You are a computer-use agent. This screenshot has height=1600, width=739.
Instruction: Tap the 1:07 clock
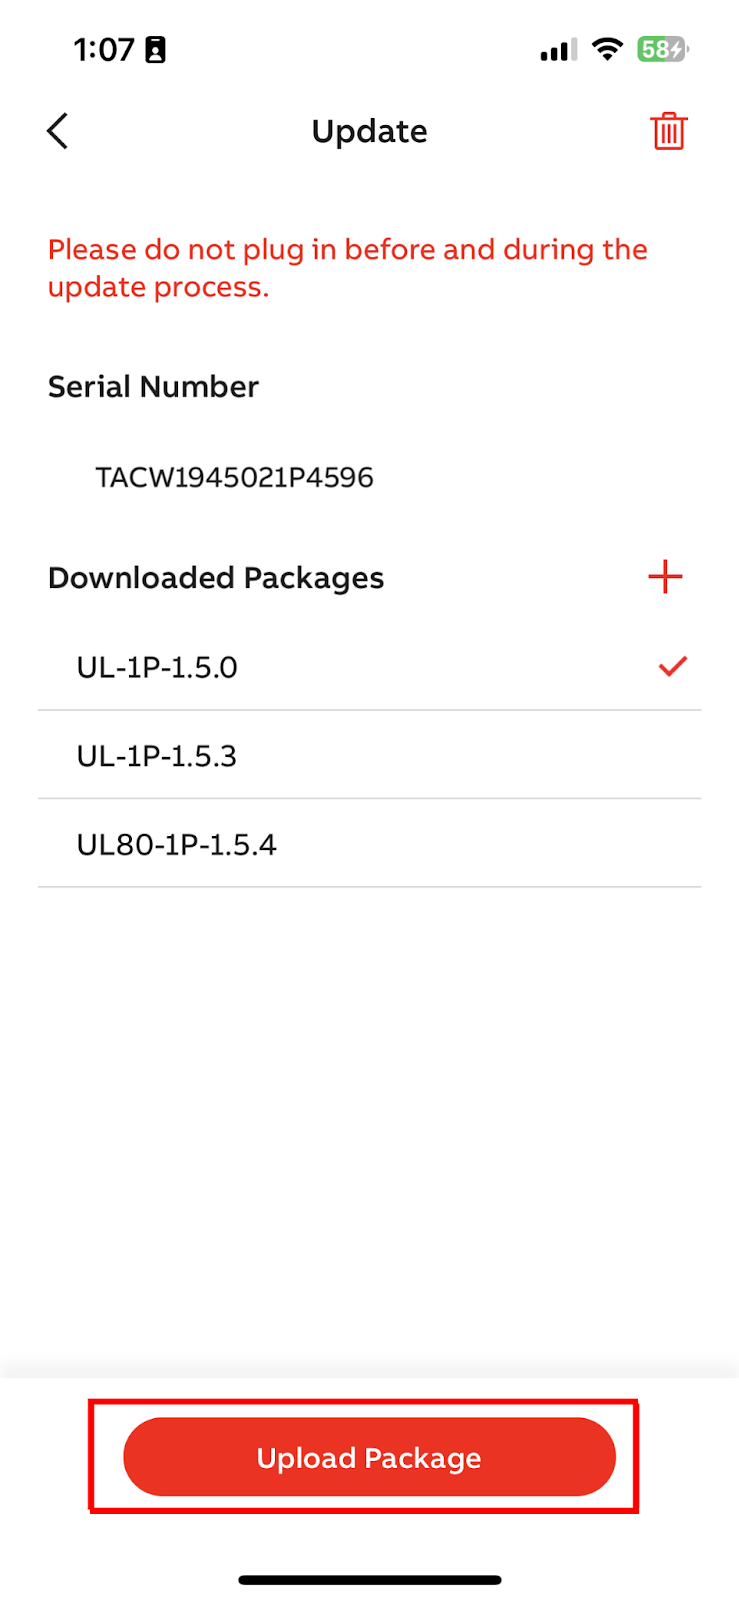(x=103, y=49)
